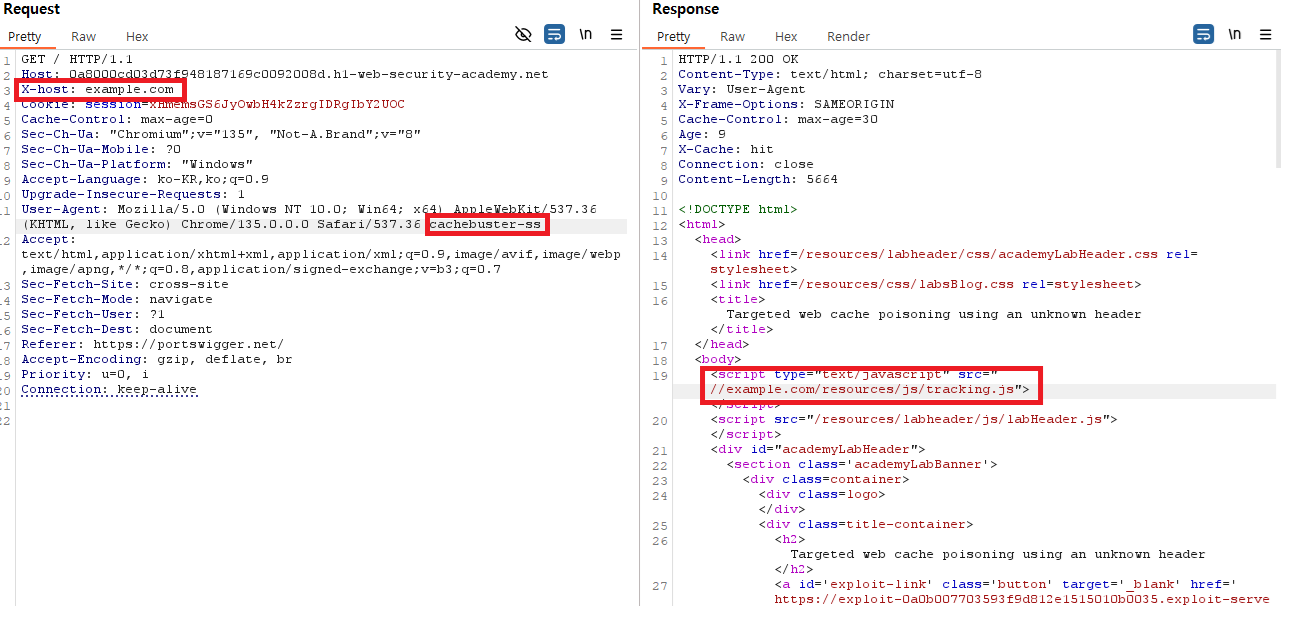Screen dimensions: 1297x625
Task: Click the '<div class=container>' line
Action: point(826,479)
